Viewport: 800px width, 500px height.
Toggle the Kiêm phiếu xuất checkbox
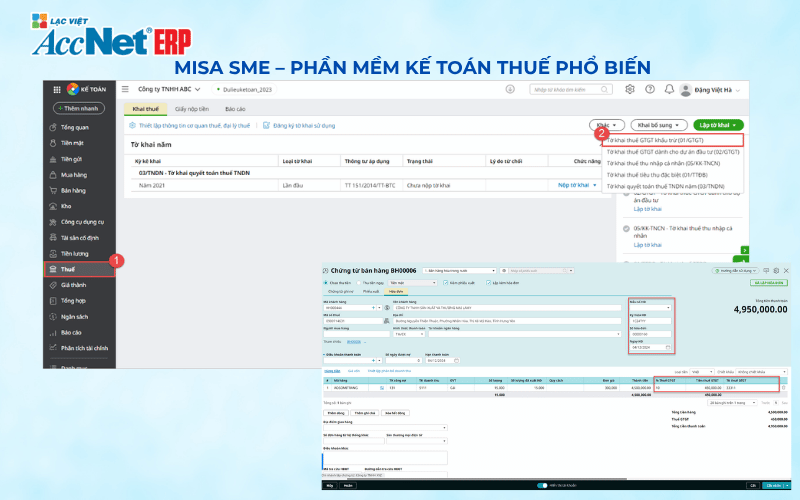click(445, 283)
